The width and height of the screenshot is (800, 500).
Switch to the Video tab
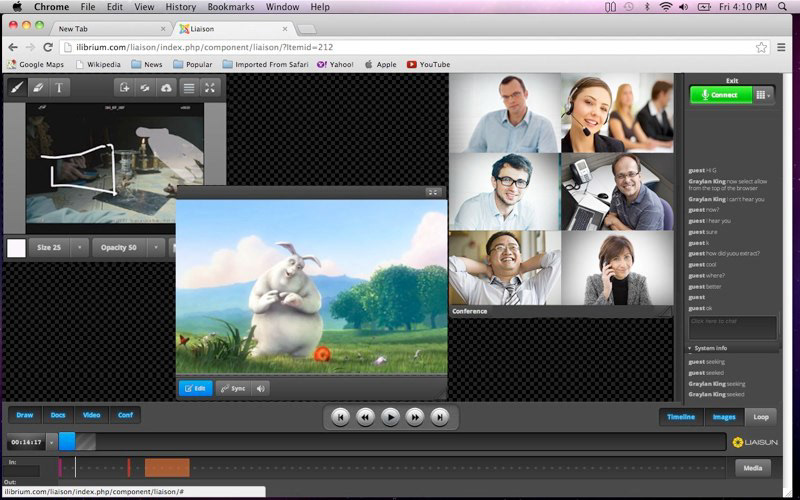[92, 415]
